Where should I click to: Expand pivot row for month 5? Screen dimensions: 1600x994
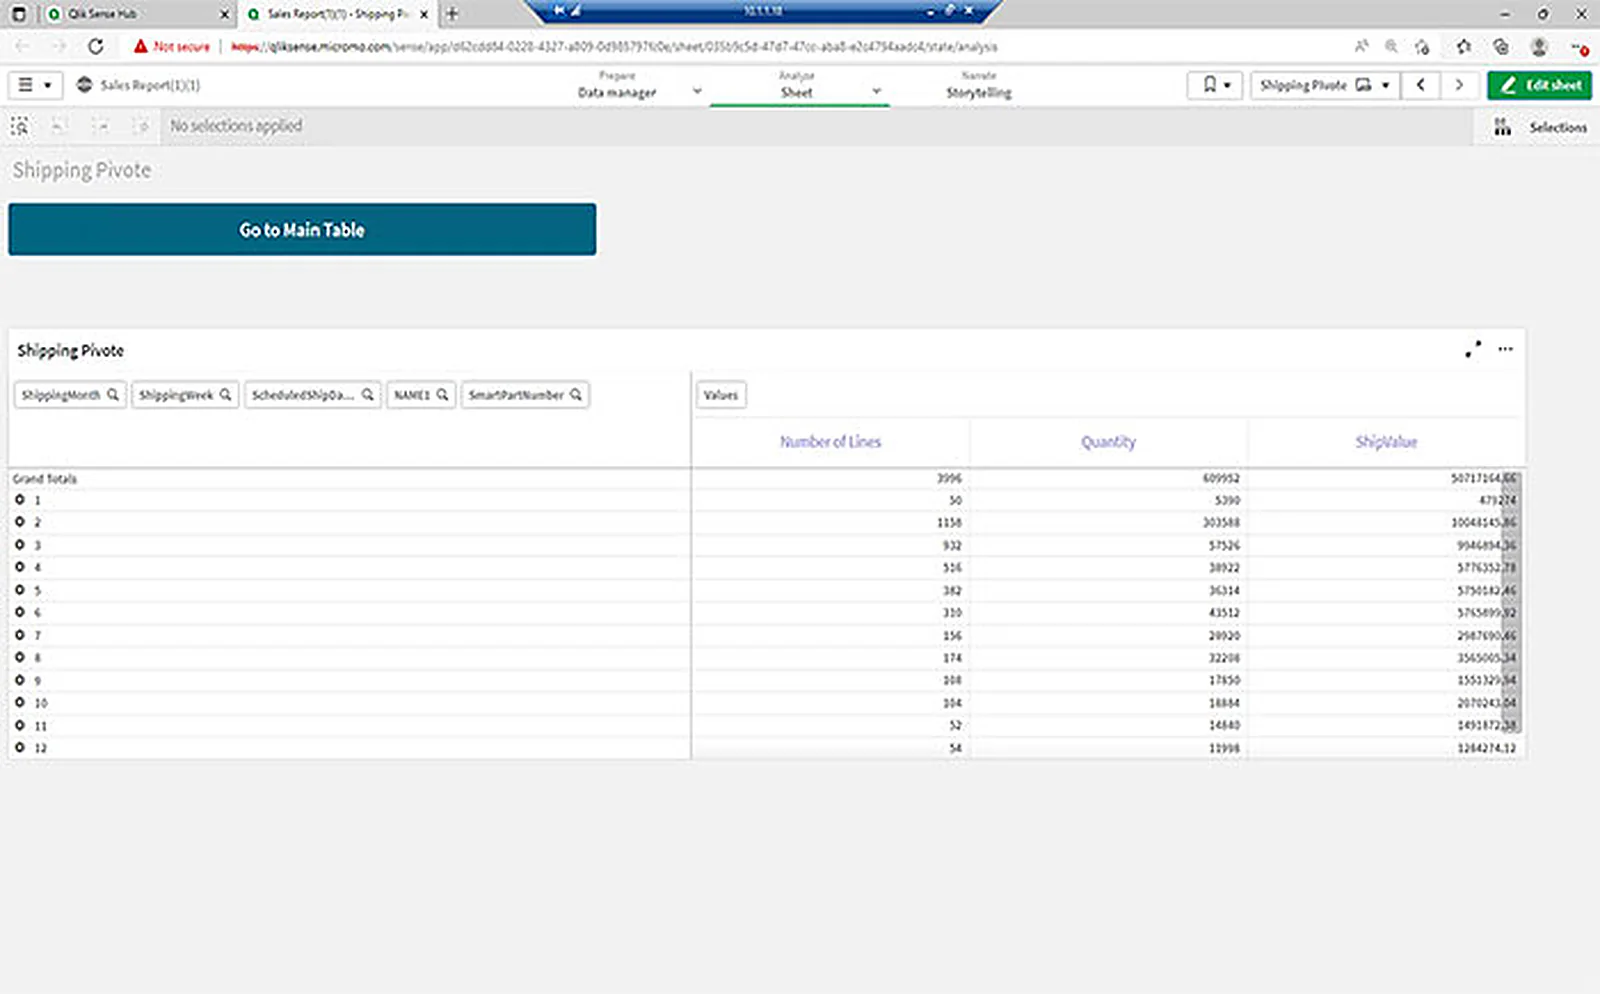19,590
